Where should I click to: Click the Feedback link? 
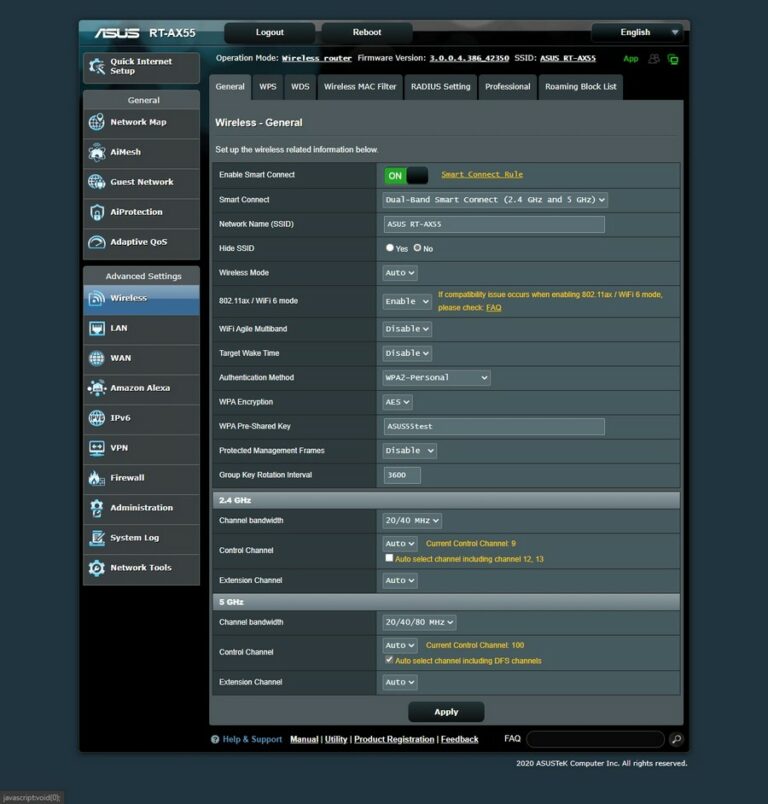point(459,739)
